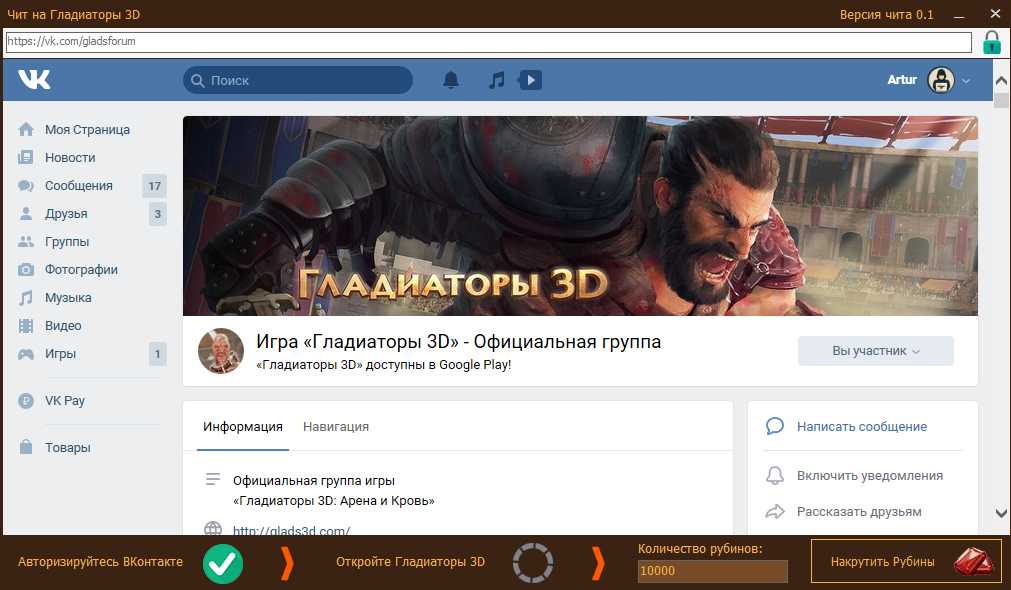This screenshot has height=590, width=1011.
Task: Switch to the Информация tab
Action: [x=243, y=427]
